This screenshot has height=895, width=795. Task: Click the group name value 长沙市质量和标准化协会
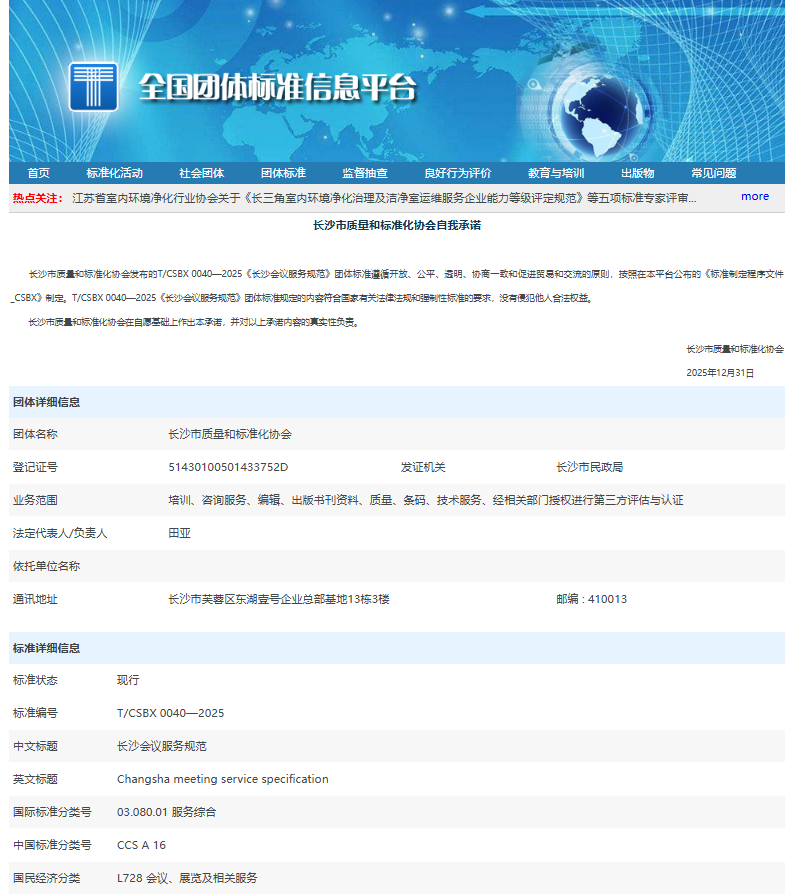pos(230,434)
